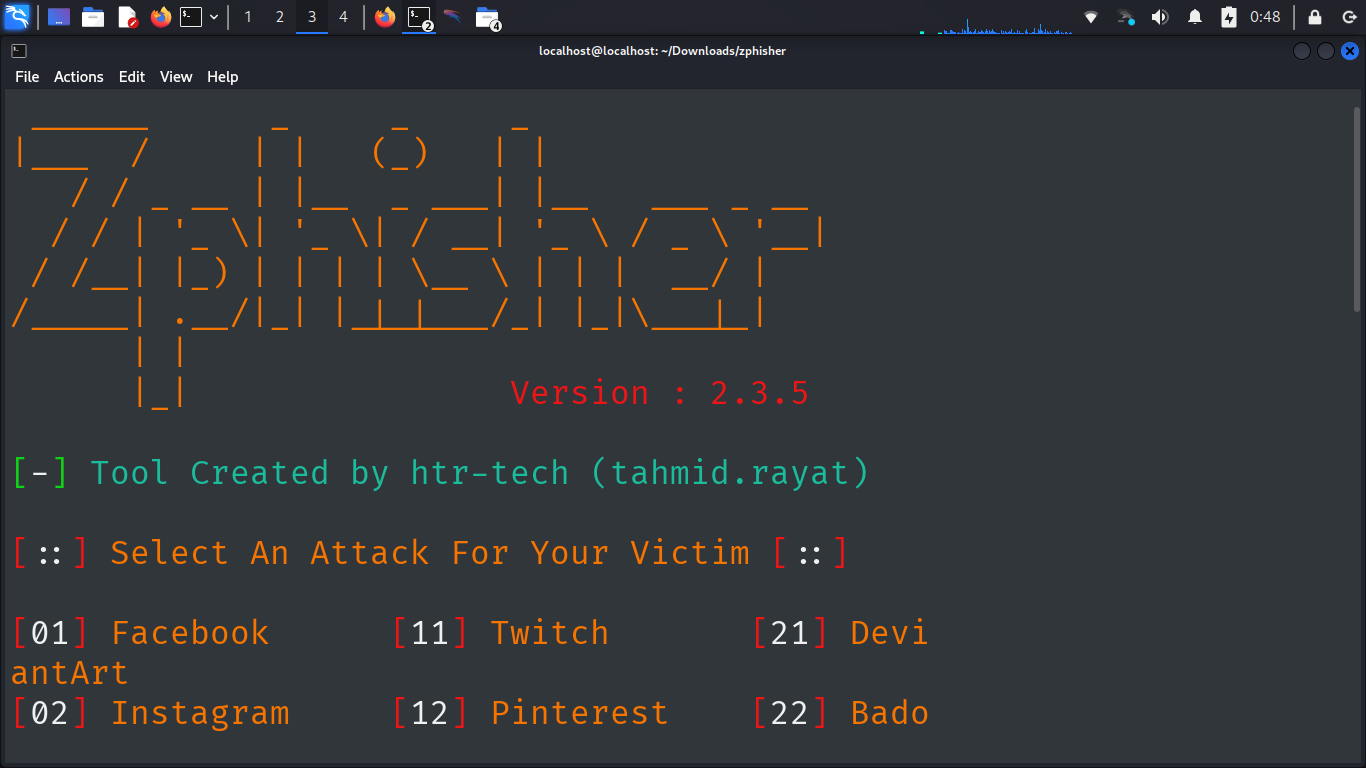Open the Edit menu
Image resolution: width=1366 pixels, height=768 pixels.
pyautogui.click(x=132, y=77)
